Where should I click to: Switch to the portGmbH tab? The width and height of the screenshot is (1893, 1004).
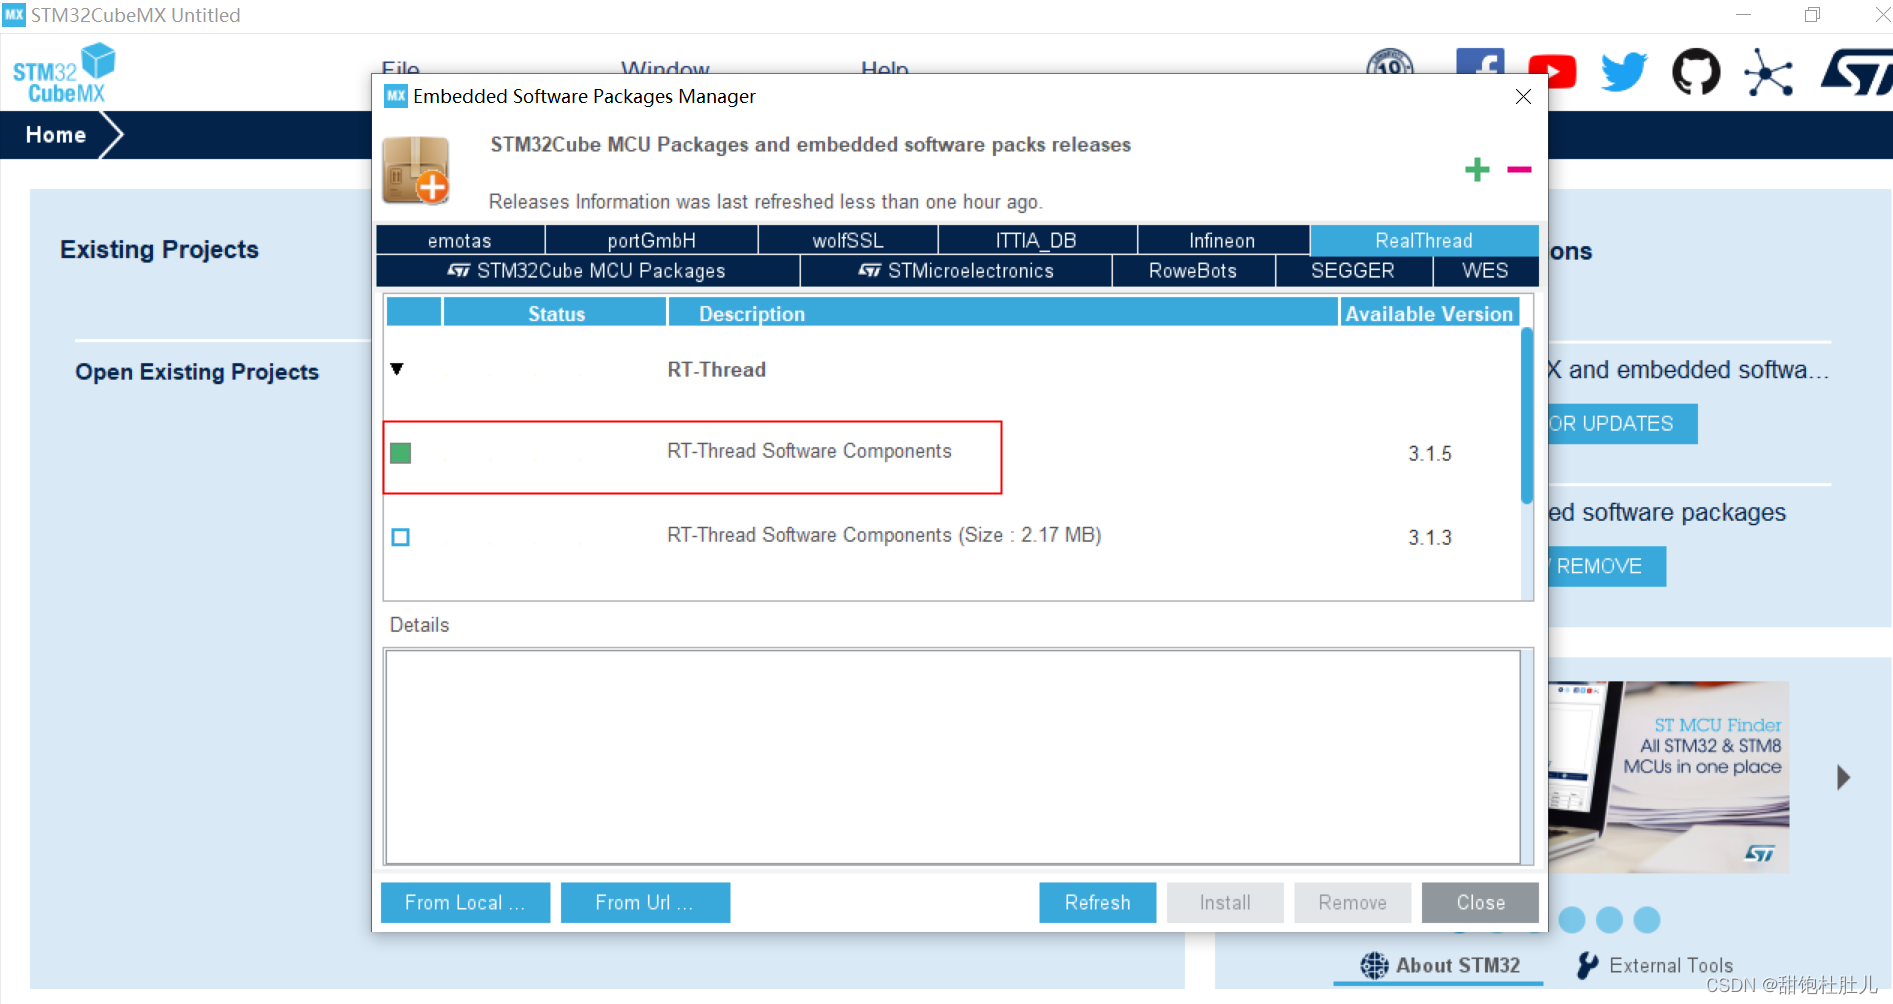click(x=652, y=240)
